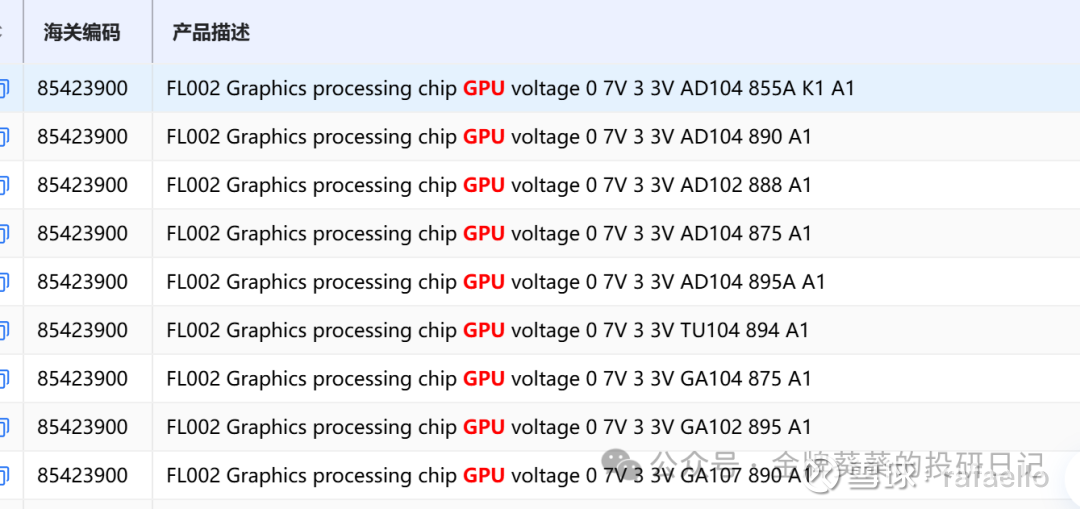Viewport: 1080px width, 509px height.
Task: Click customs code in the TU104 894 row
Action: pos(83,330)
